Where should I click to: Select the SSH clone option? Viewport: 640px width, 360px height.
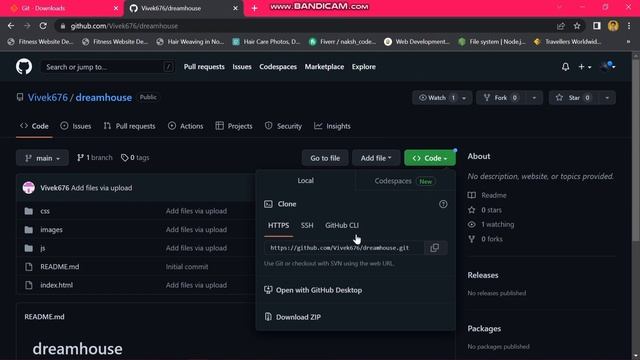click(307, 225)
